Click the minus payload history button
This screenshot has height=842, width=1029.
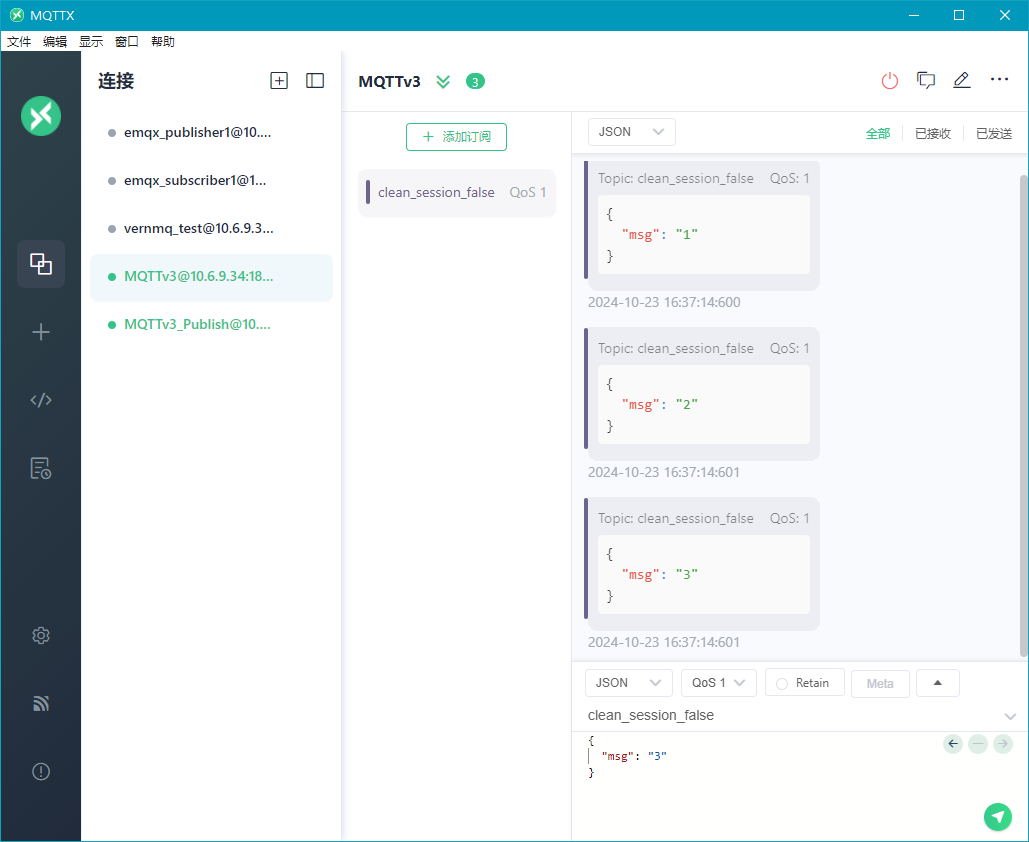978,744
